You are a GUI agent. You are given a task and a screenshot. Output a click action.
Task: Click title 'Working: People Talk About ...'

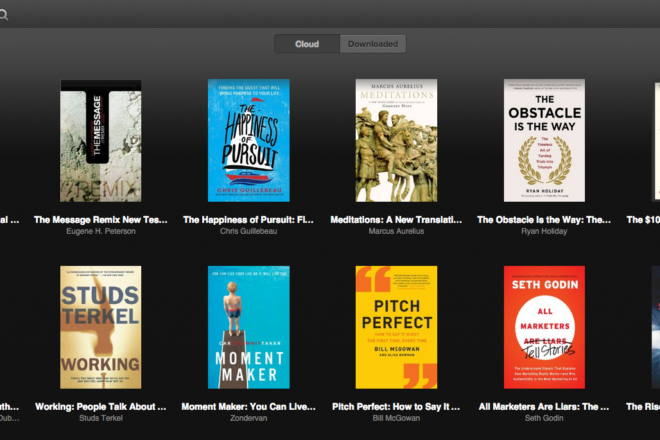(101, 407)
